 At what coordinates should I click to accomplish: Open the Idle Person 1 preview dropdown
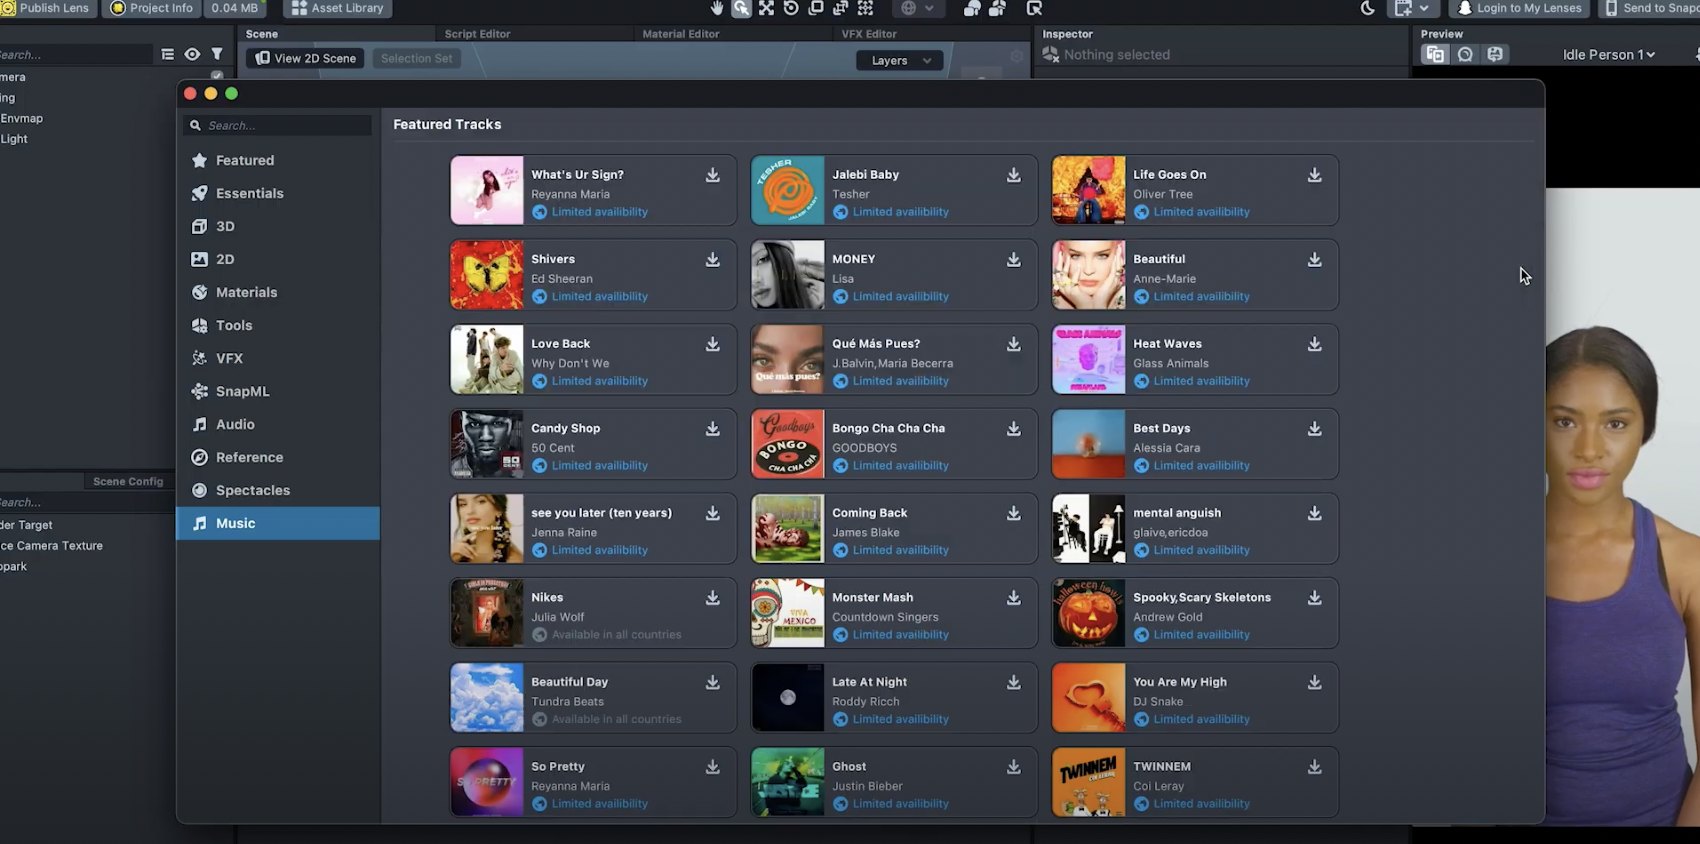tap(1608, 55)
